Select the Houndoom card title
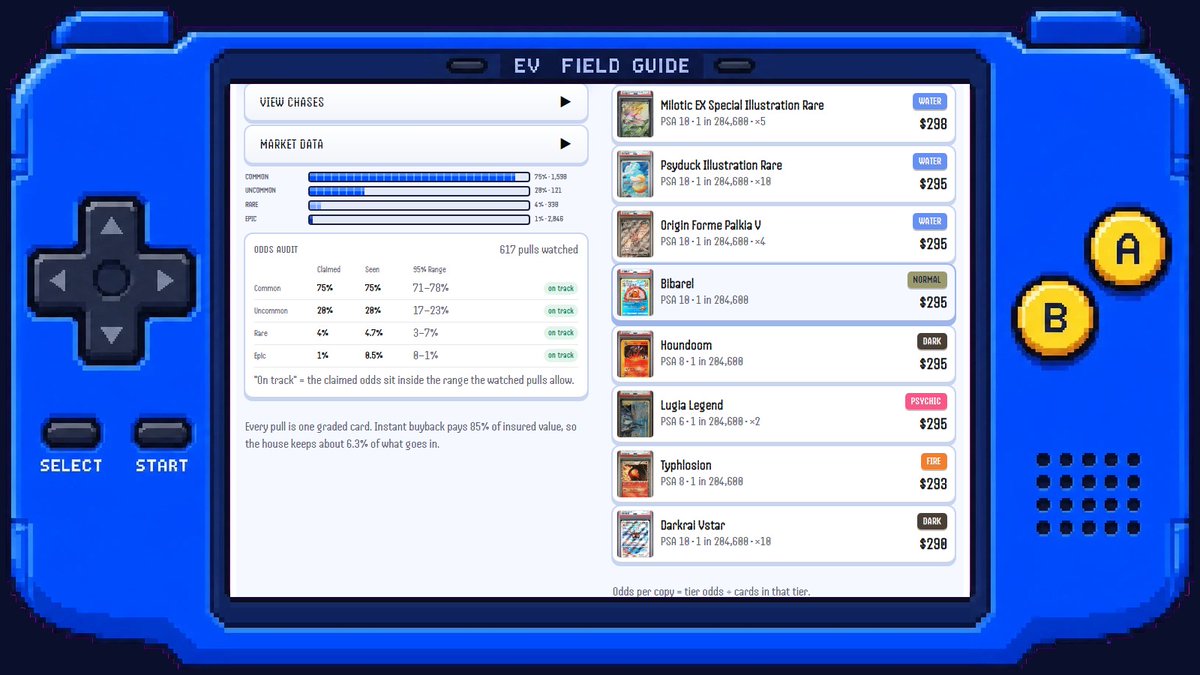 pyautogui.click(x=686, y=345)
